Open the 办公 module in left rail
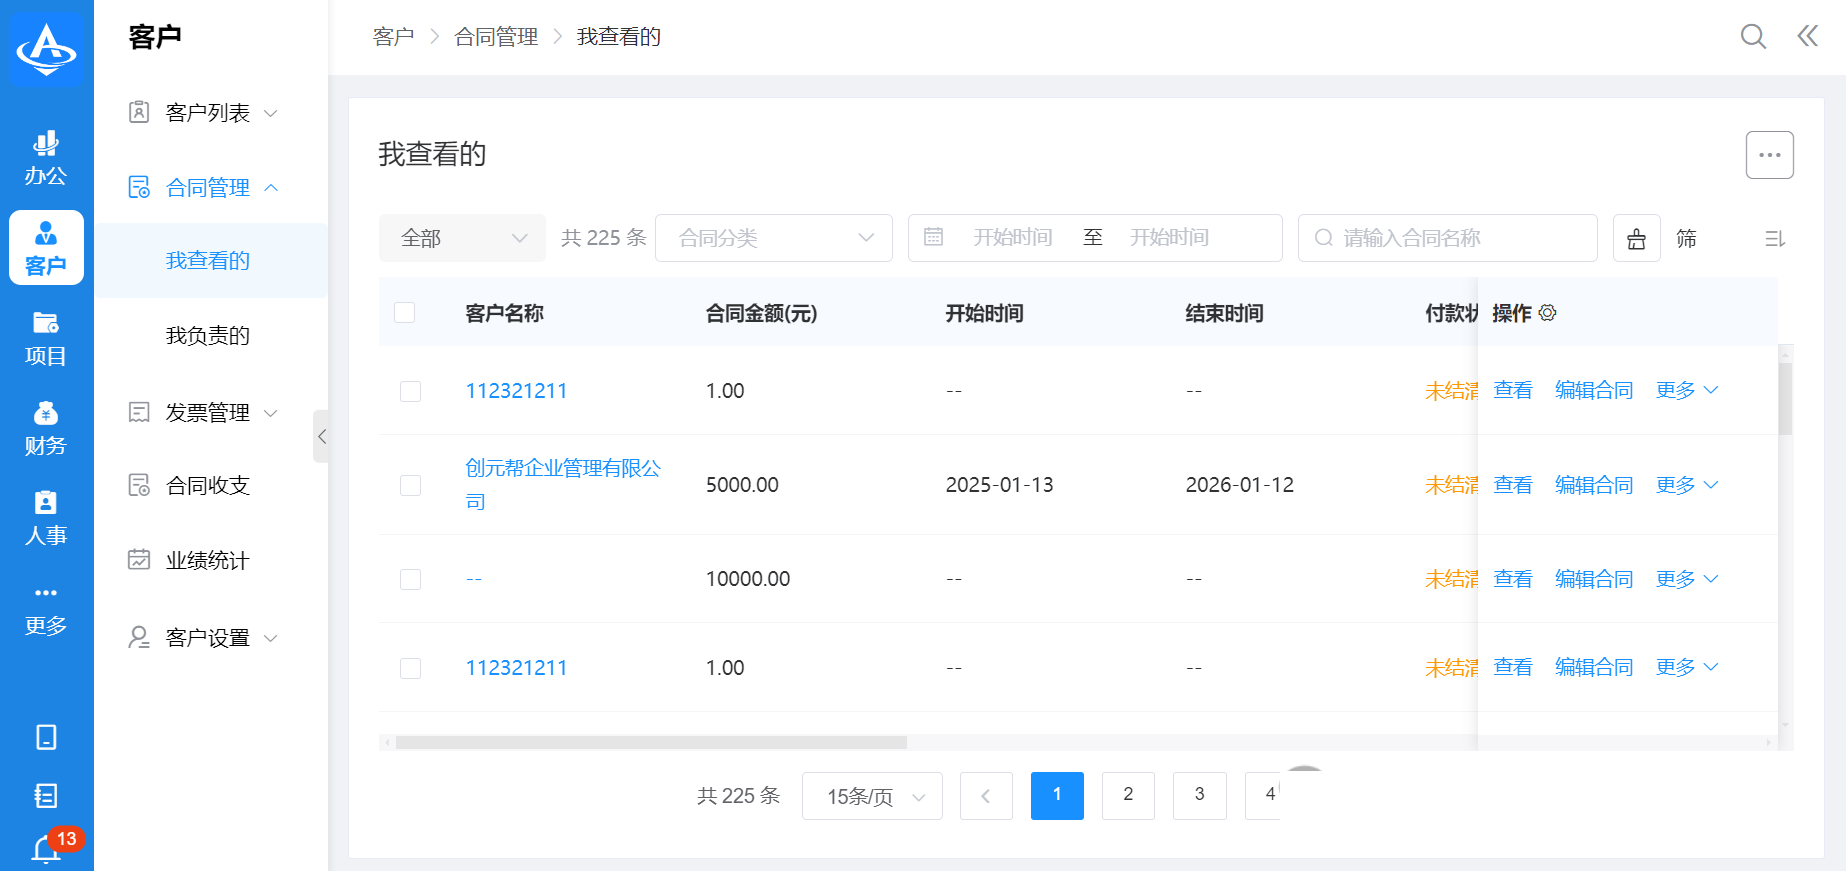This screenshot has width=1846, height=871. pyautogui.click(x=46, y=158)
